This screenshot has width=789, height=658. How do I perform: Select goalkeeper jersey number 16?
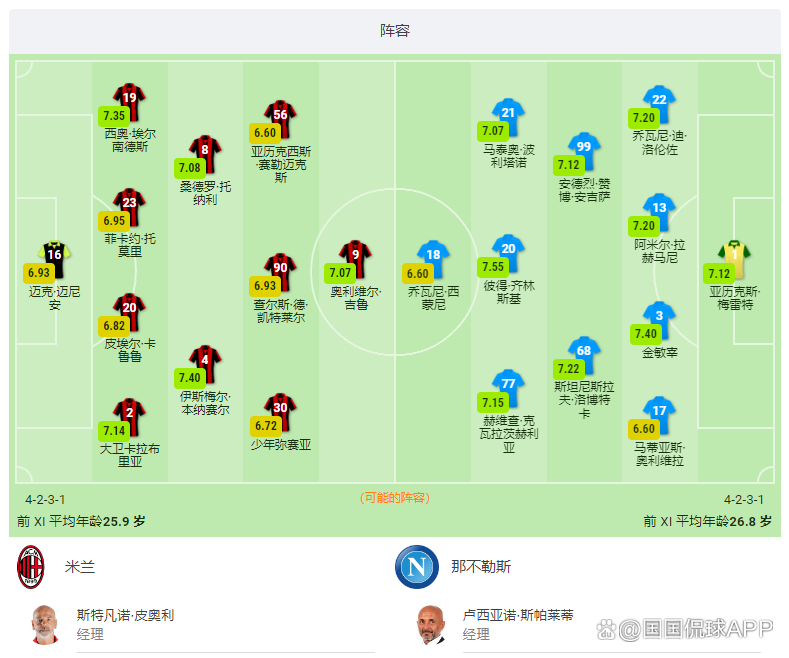[54, 259]
